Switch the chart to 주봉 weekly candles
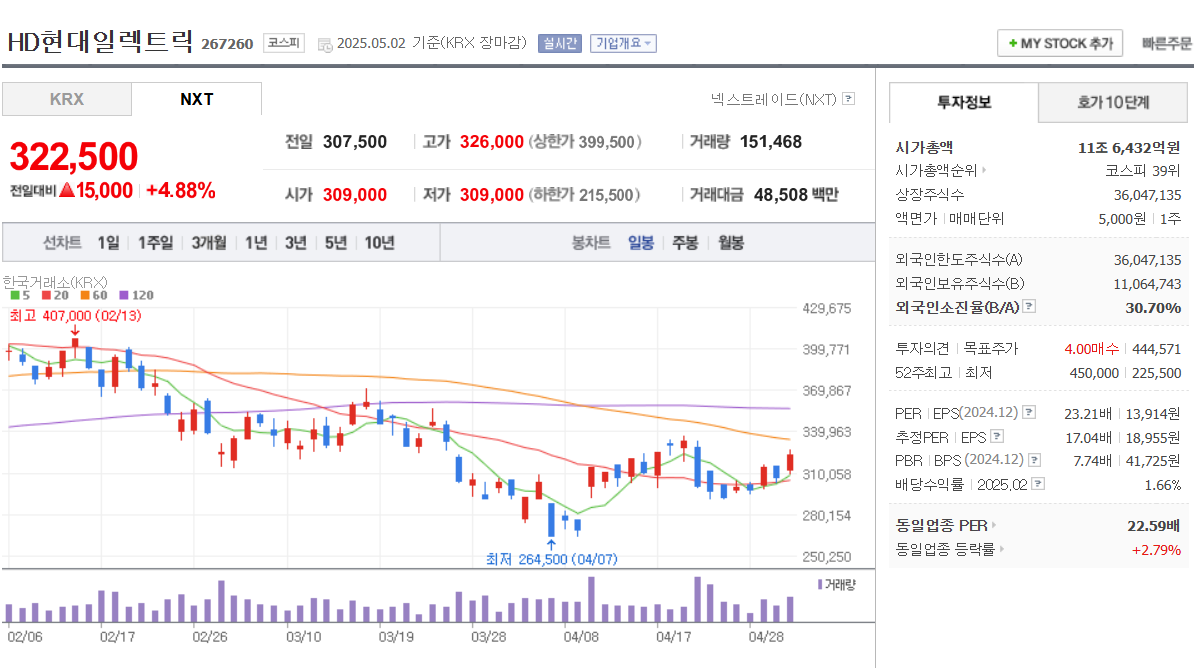This screenshot has width=1194, height=668. pos(688,243)
